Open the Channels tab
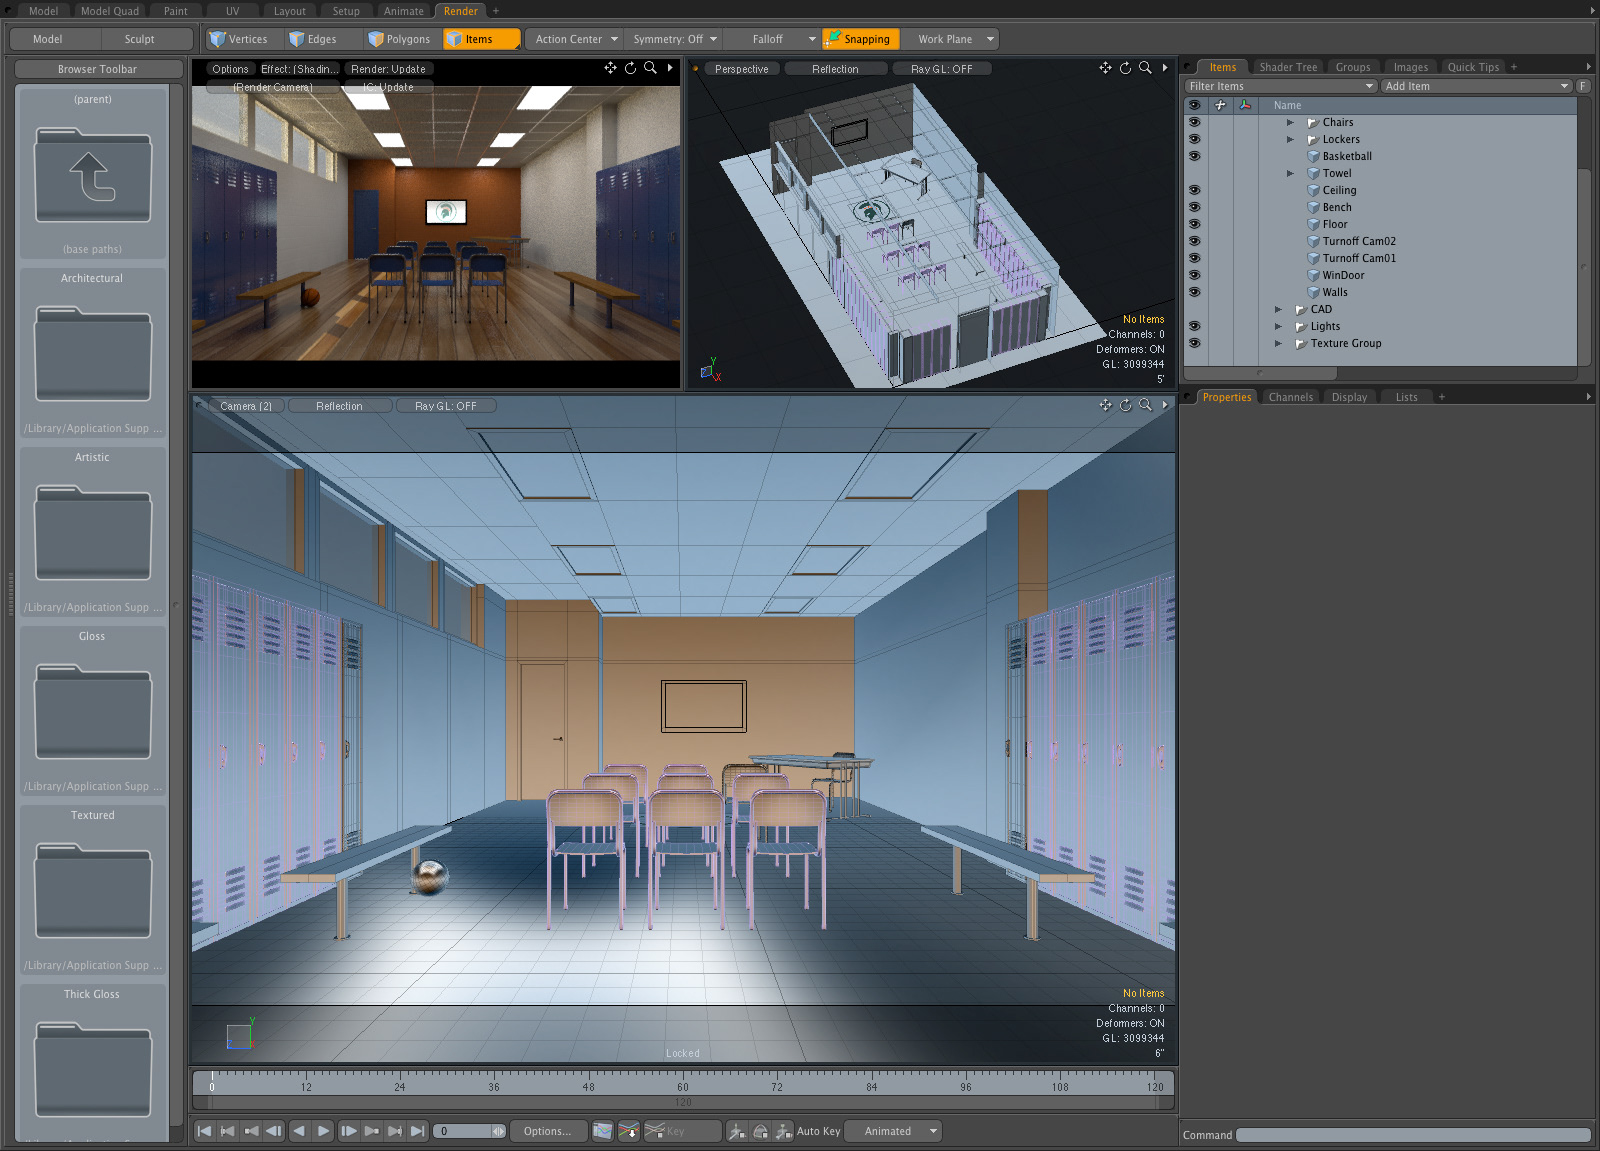Image resolution: width=1600 pixels, height=1151 pixels. (x=1290, y=397)
